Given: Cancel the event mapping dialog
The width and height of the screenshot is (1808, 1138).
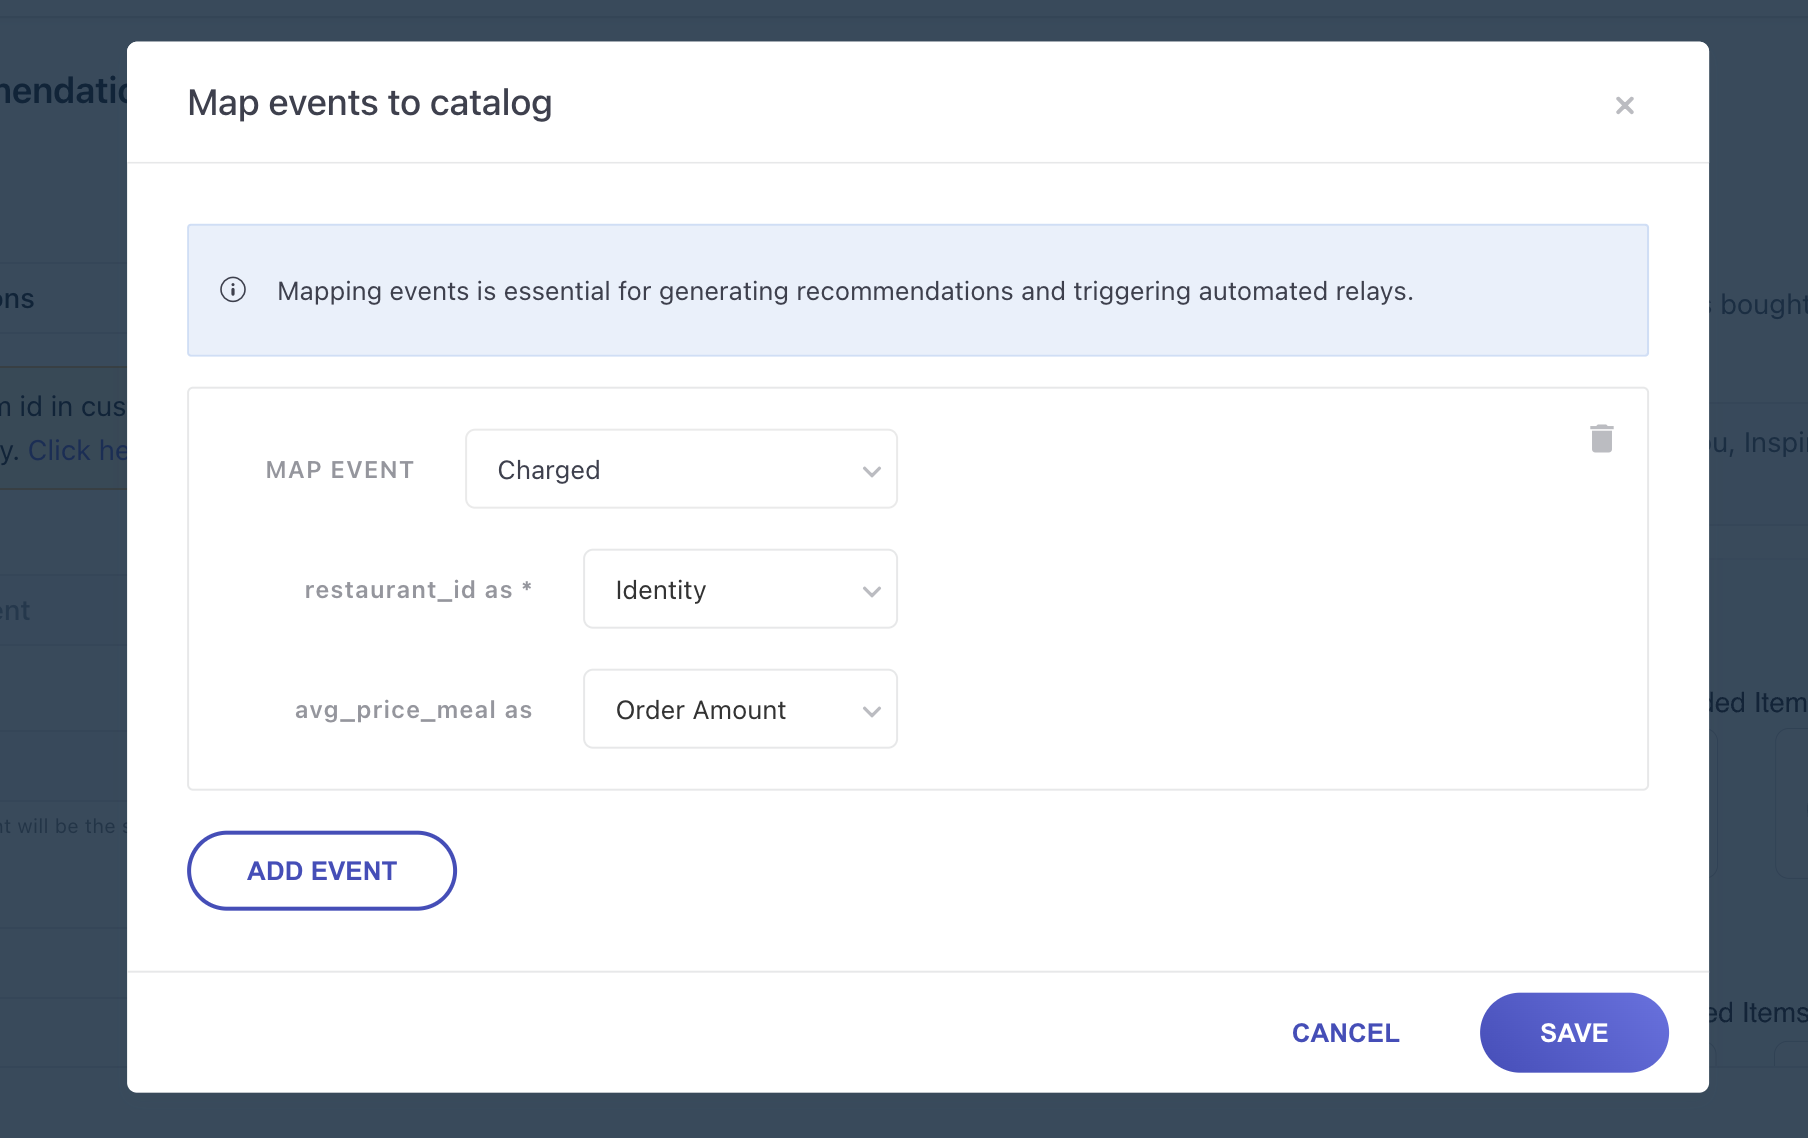Looking at the screenshot, I should [1345, 1033].
